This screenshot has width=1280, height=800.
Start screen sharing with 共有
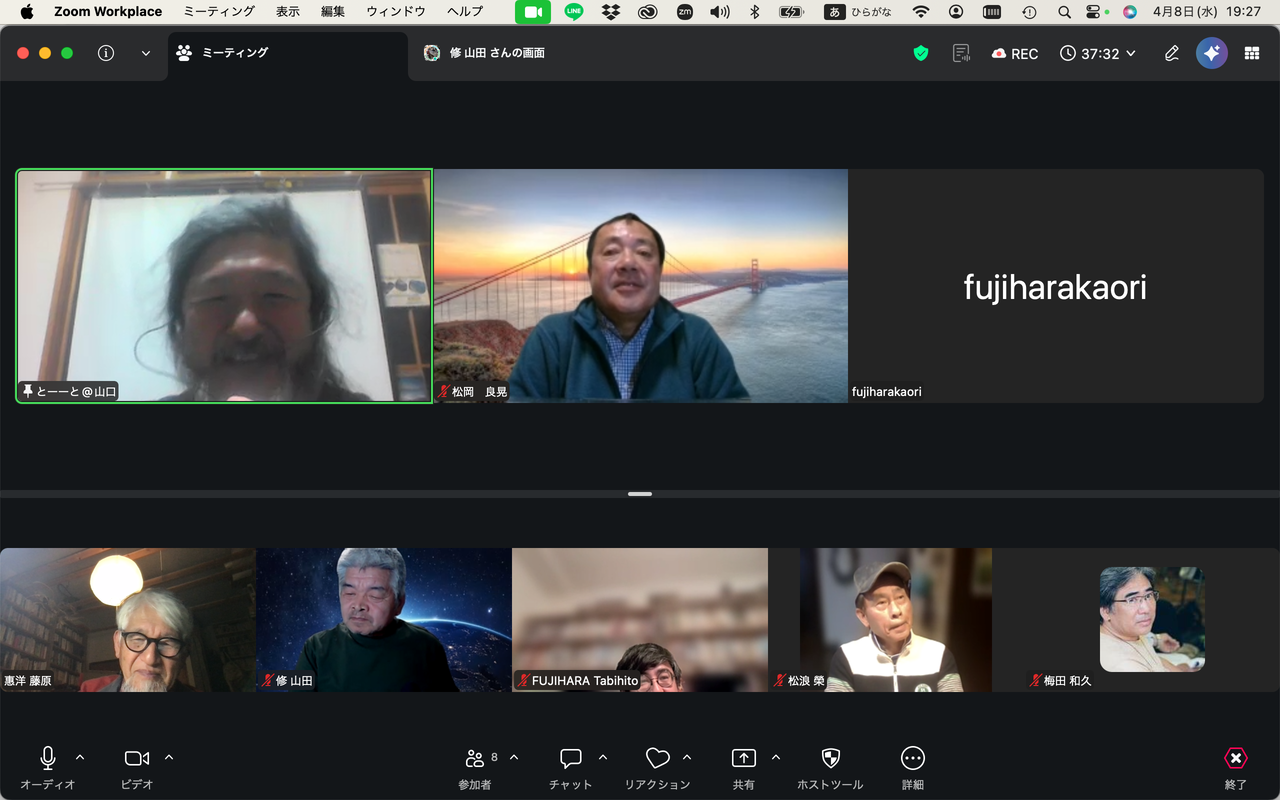point(743,768)
